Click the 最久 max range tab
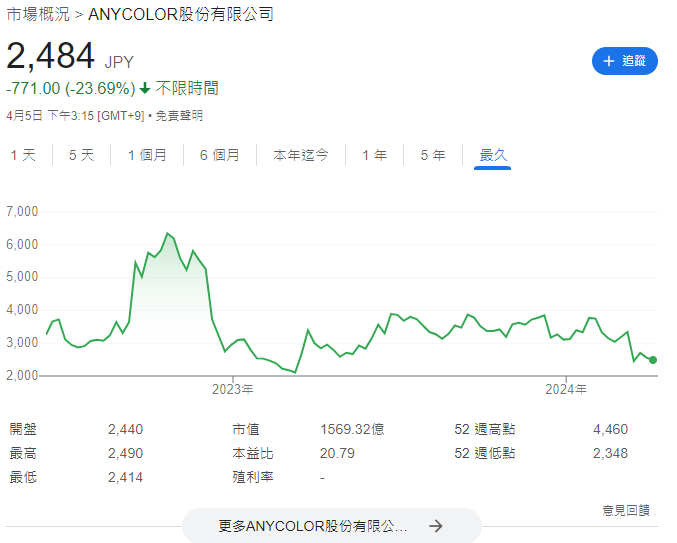 [493, 155]
